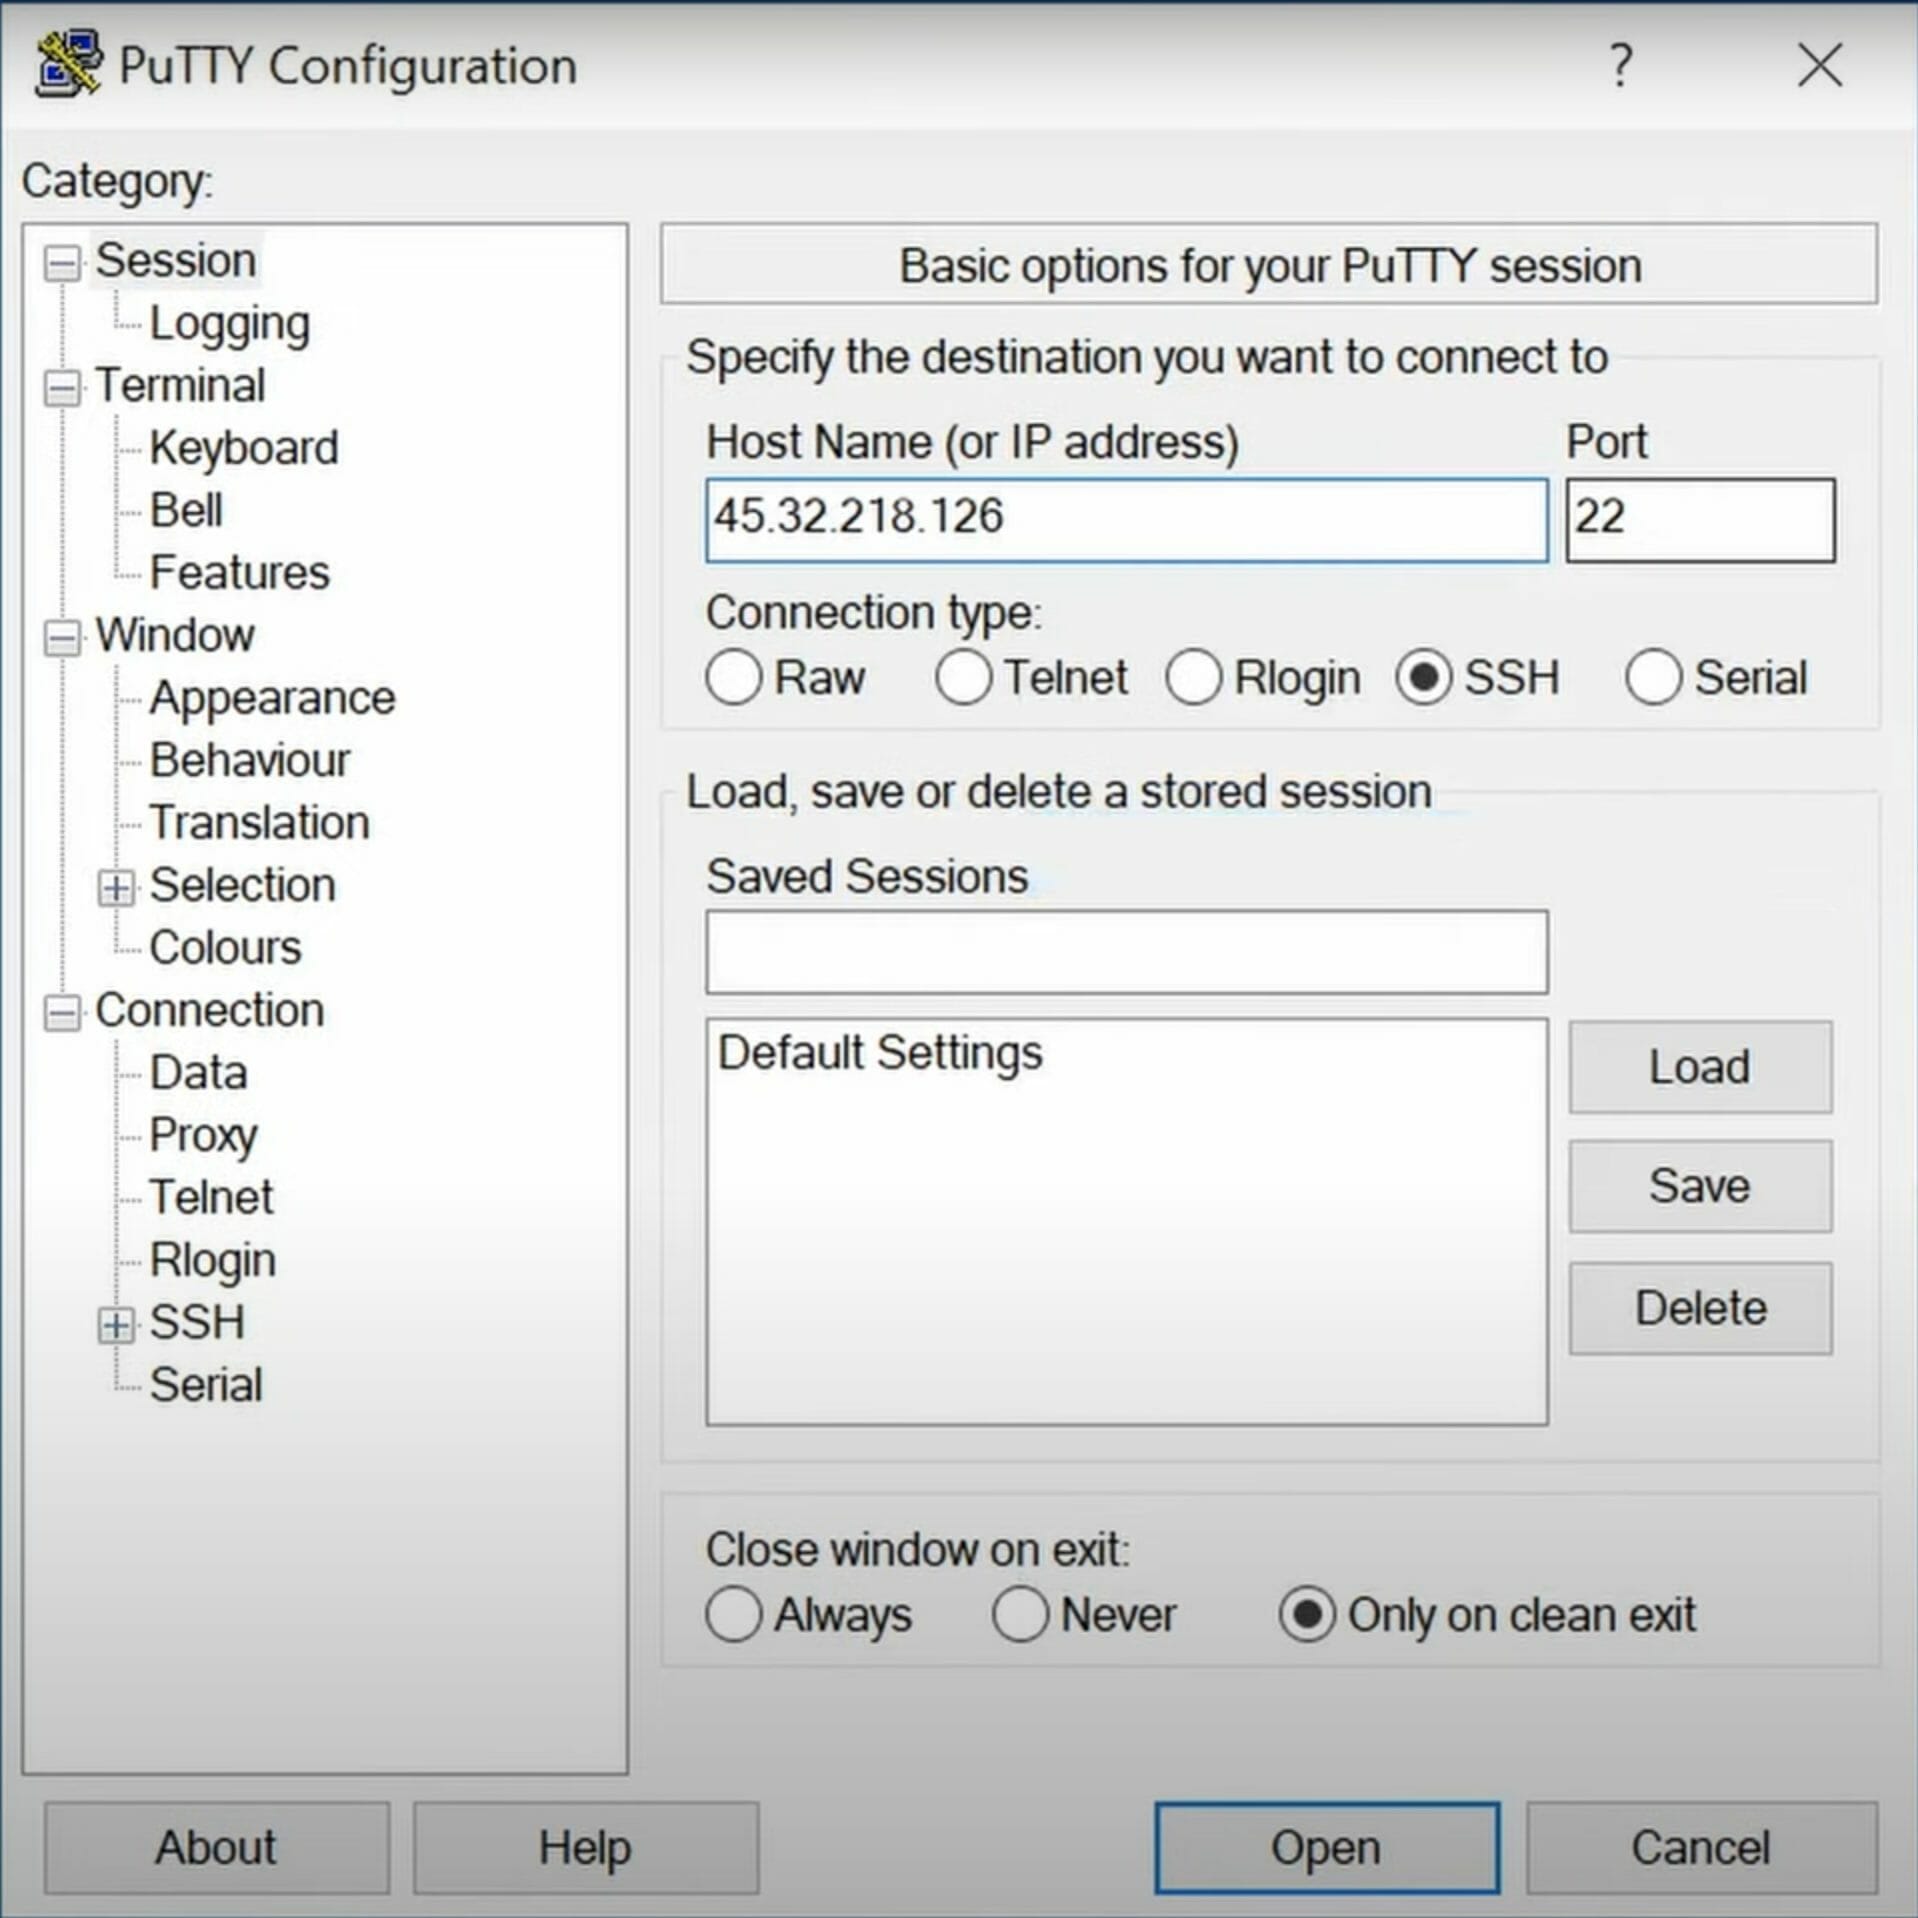The width and height of the screenshot is (1918, 1918).
Task: Open the Session category
Action: [176, 261]
